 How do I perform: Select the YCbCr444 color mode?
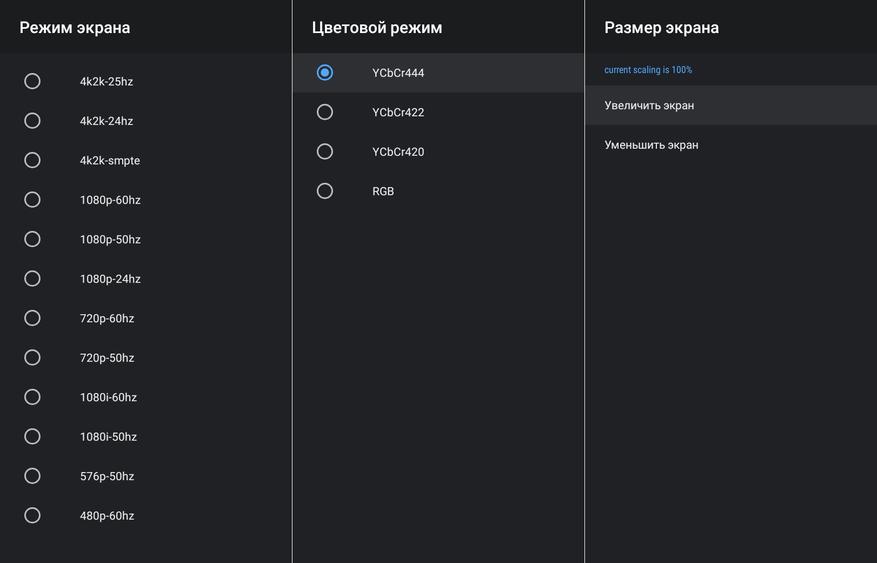(x=325, y=73)
